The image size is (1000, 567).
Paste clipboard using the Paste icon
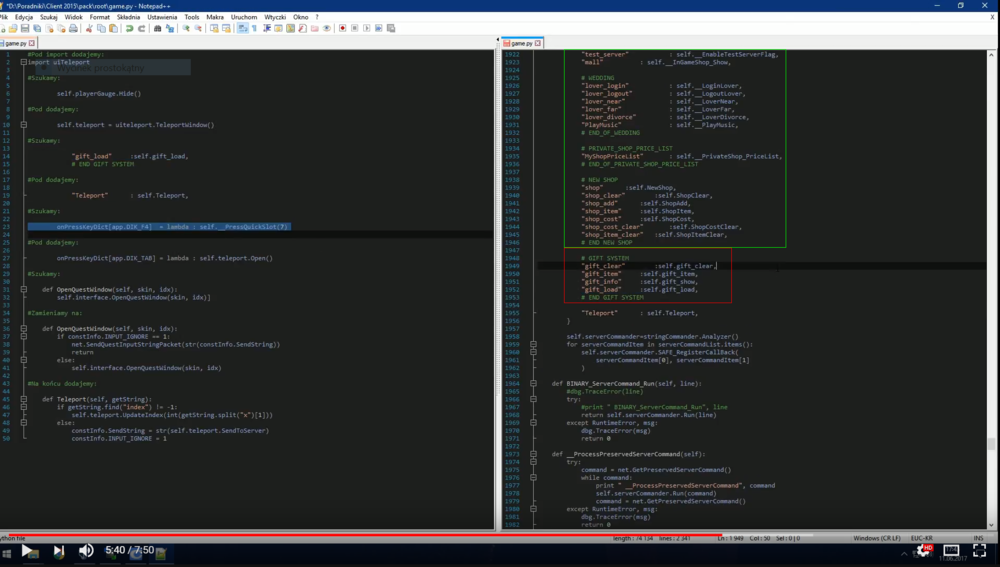pos(114,28)
